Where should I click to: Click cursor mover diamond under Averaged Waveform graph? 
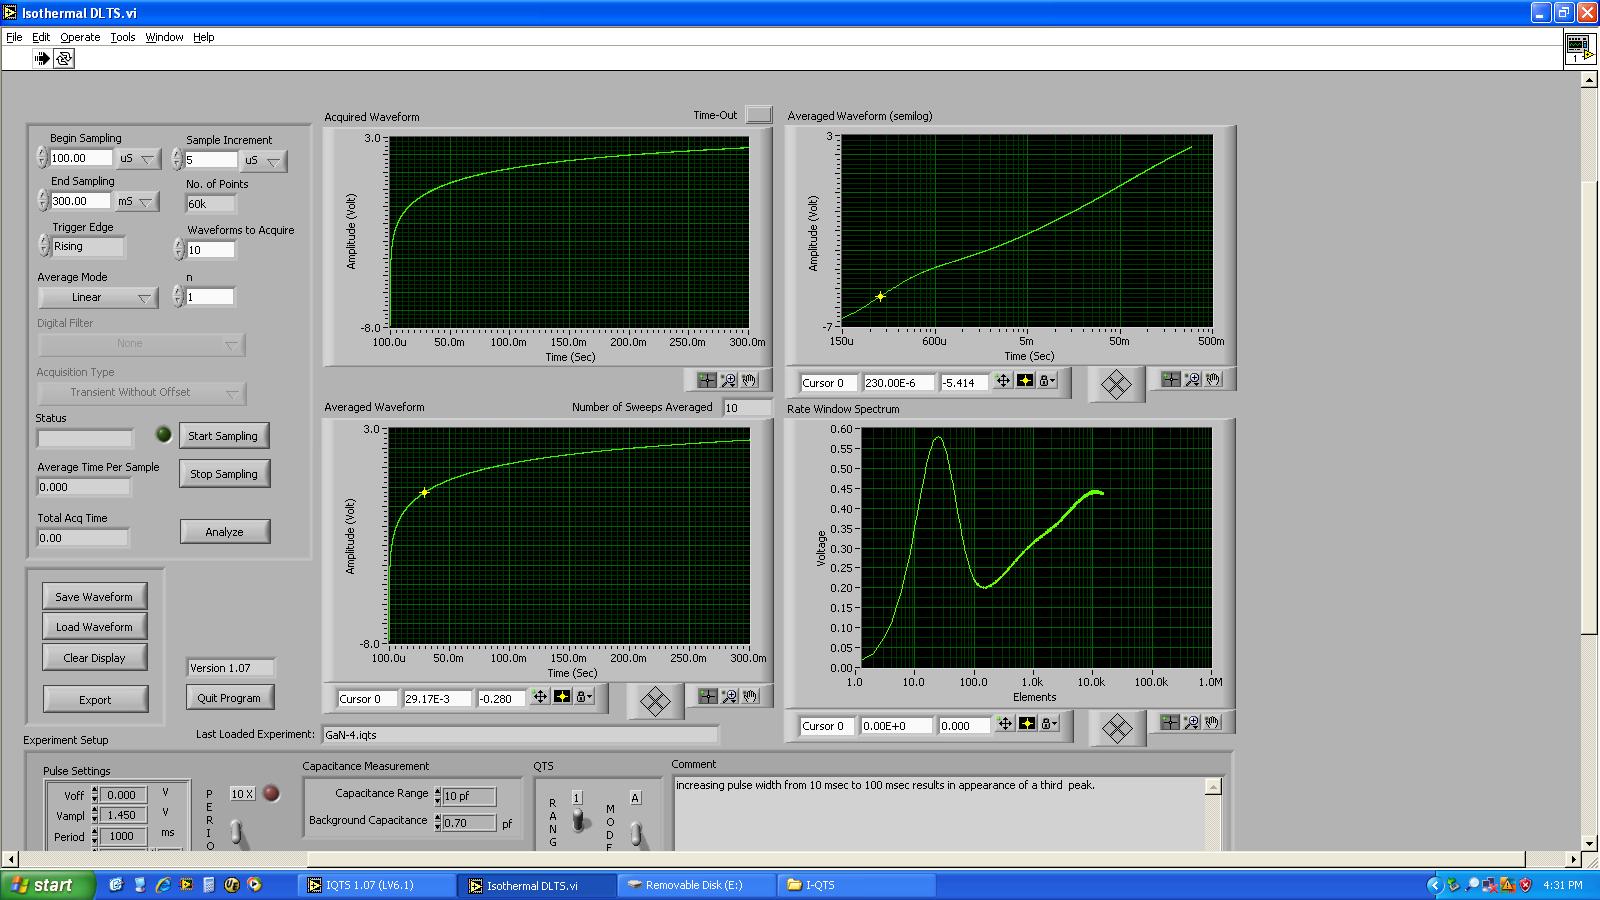[655, 701]
